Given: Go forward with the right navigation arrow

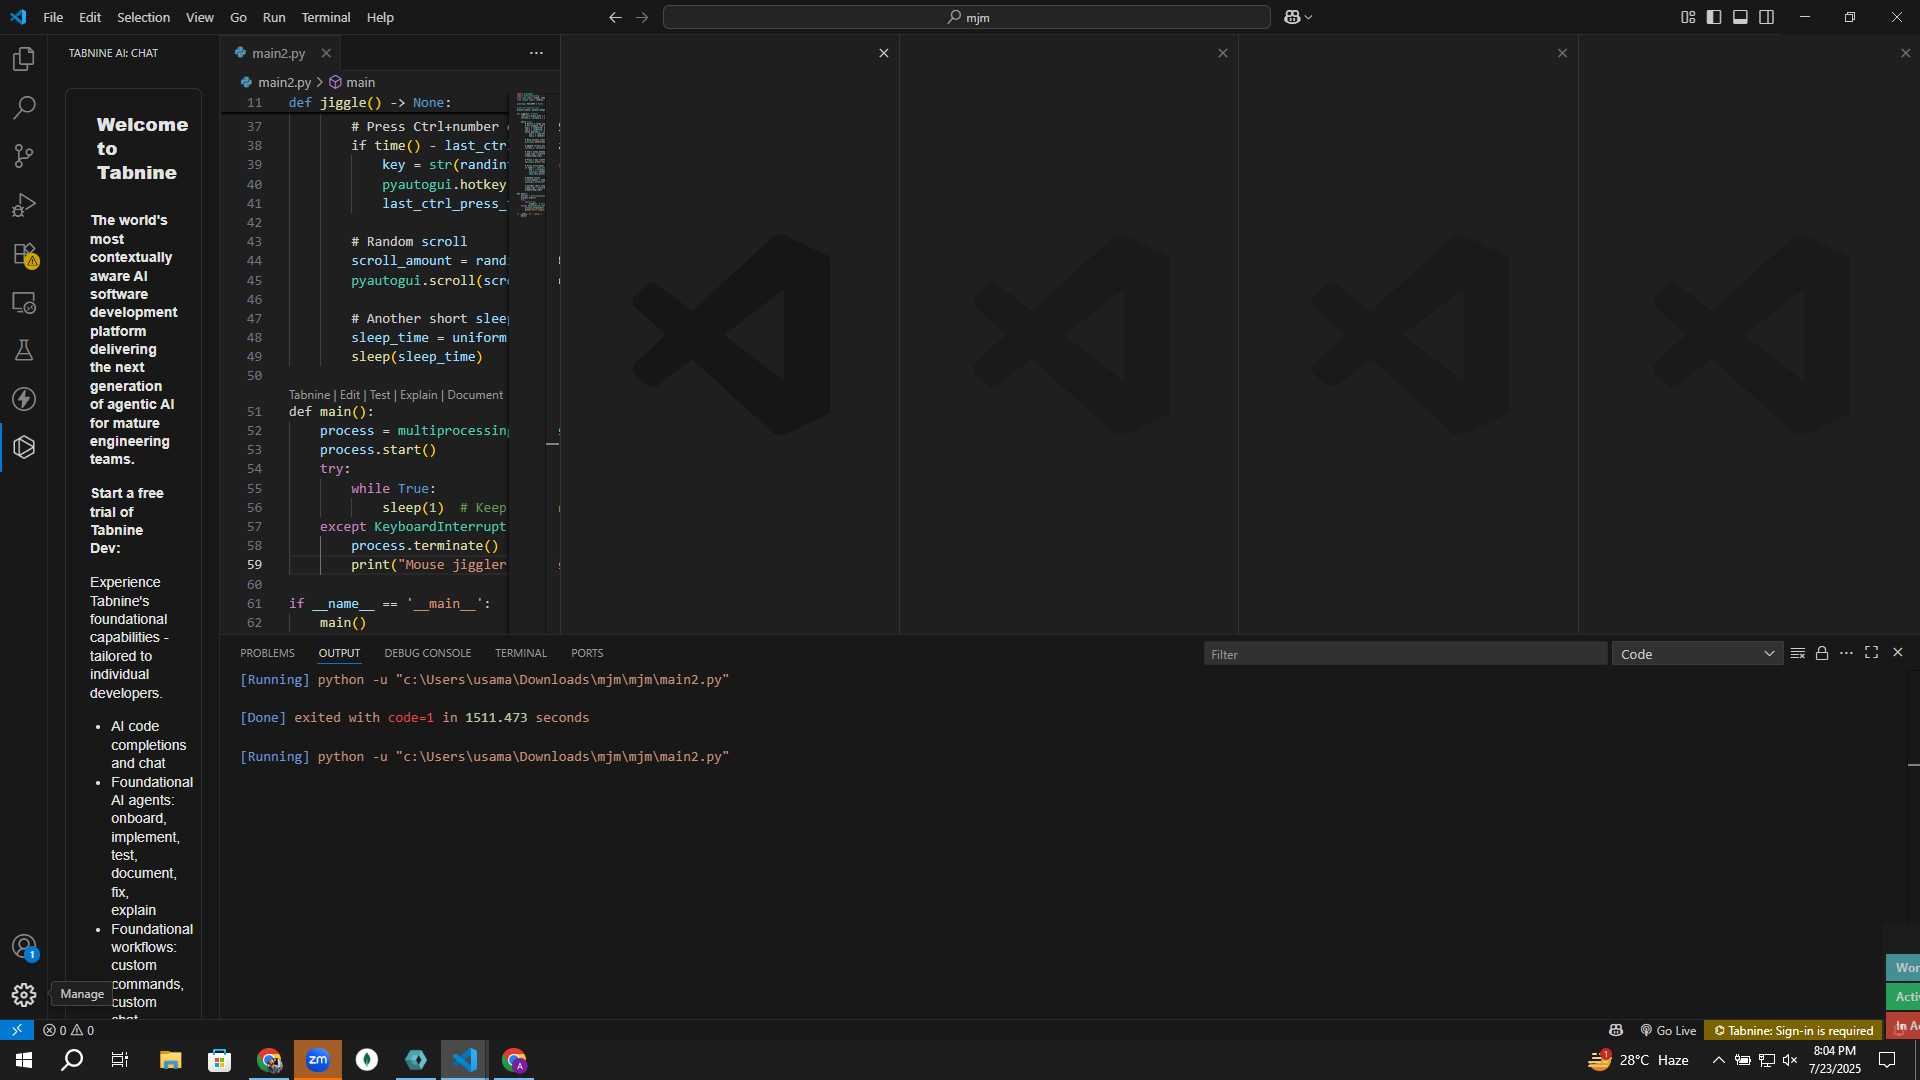Looking at the screenshot, I should [x=642, y=17].
